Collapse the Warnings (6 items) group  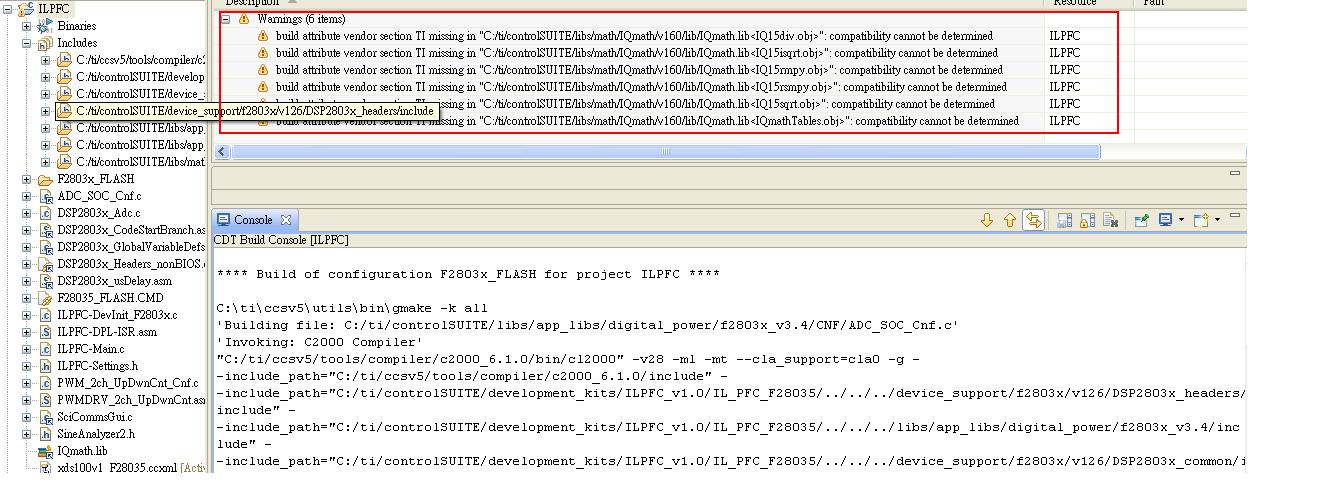click(x=226, y=19)
